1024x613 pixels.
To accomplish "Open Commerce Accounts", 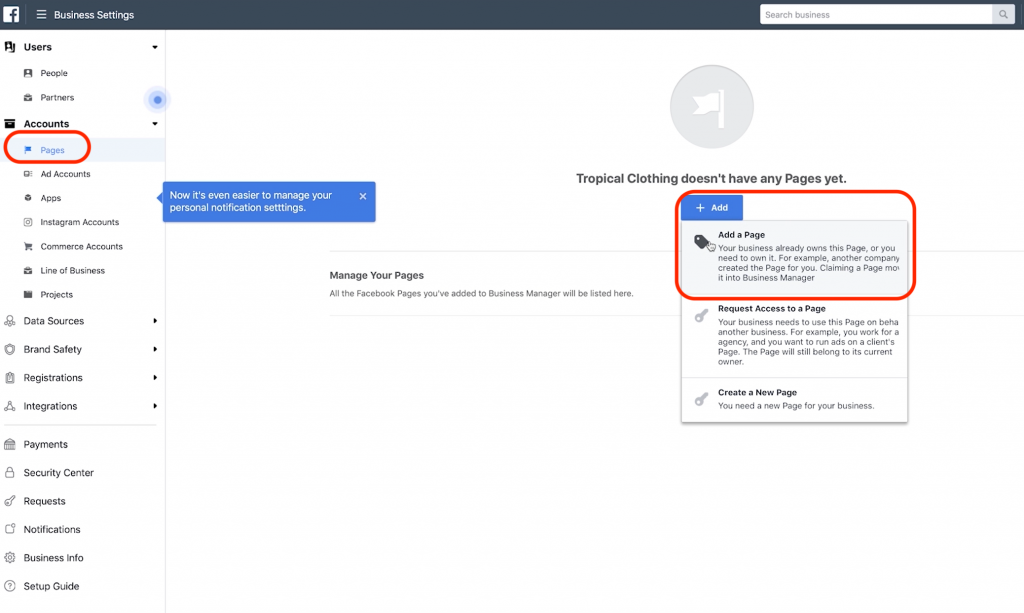I will tap(82, 246).
